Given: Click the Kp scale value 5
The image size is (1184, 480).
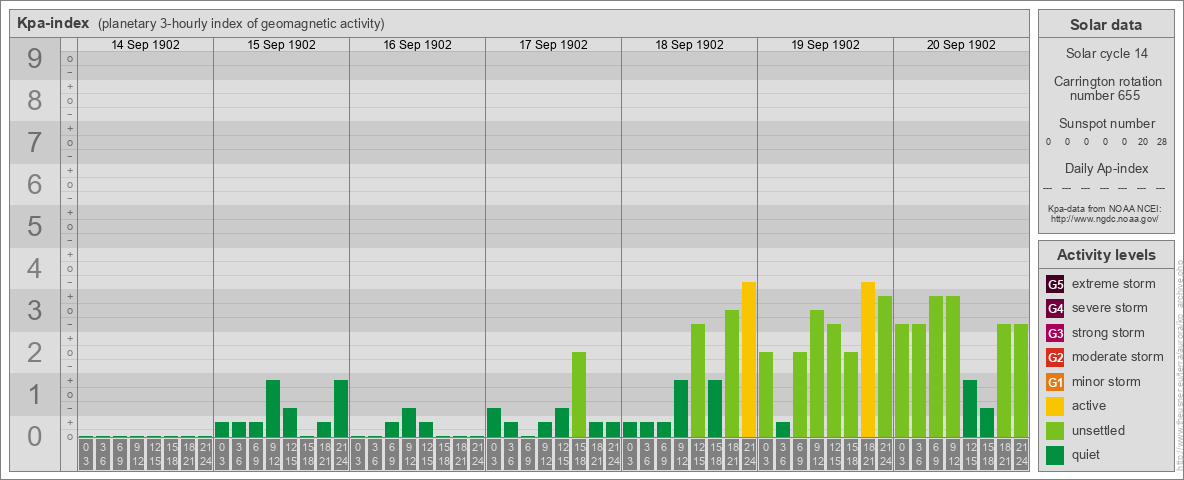Looking at the screenshot, I should tap(35, 226).
